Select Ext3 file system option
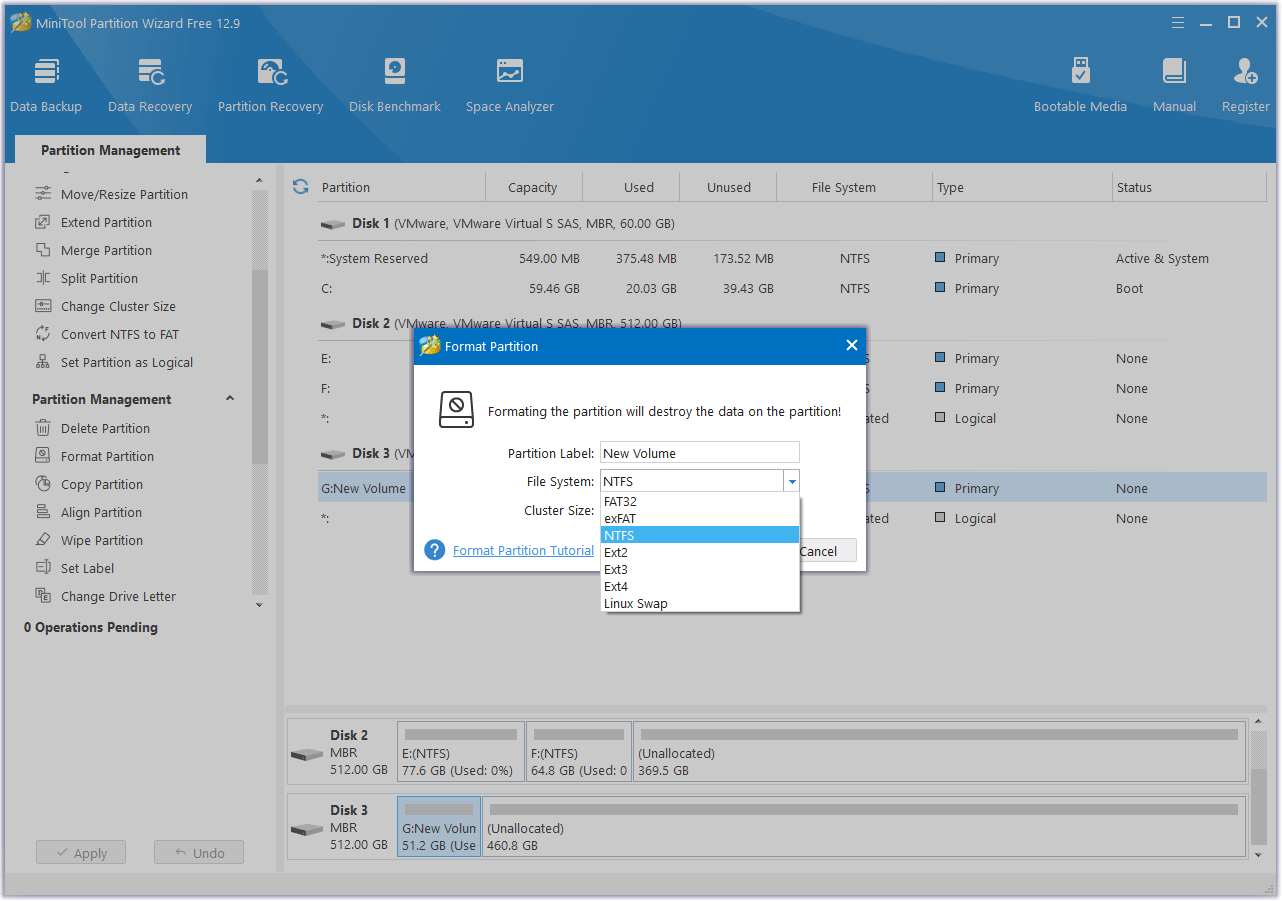The height and width of the screenshot is (901, 1282). pyautogui.click(x=700, y=569)
